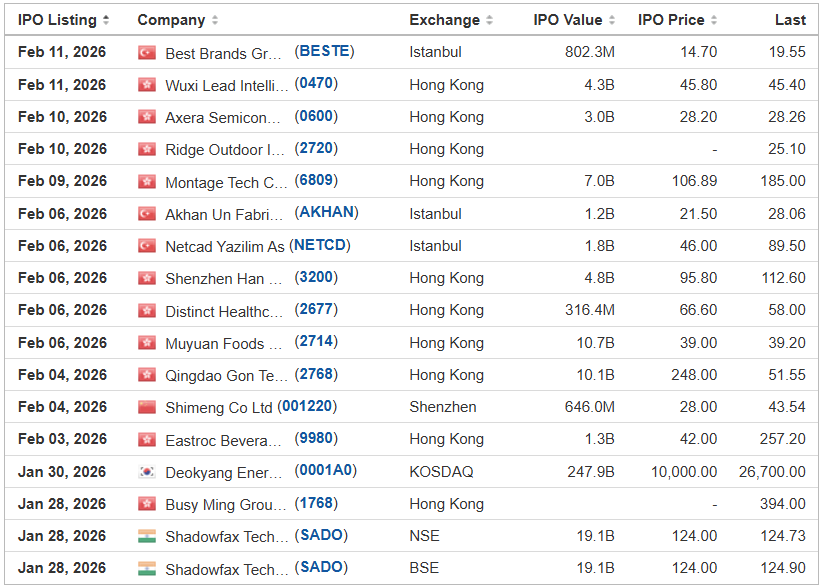823x587 pixels.
Task: Click Hong Kong flag beside Ridge Outdoor
Action: tap(147, 149)
